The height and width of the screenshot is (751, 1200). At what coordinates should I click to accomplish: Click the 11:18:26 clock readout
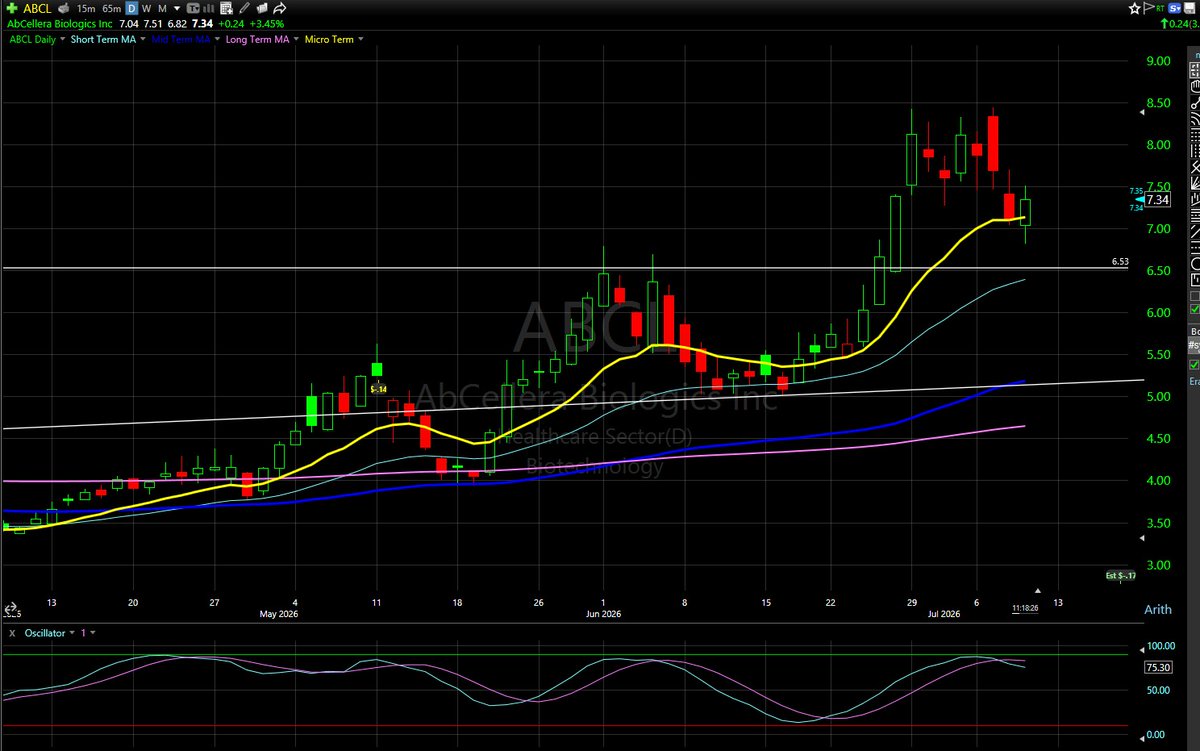click(x=1024, y=607)
